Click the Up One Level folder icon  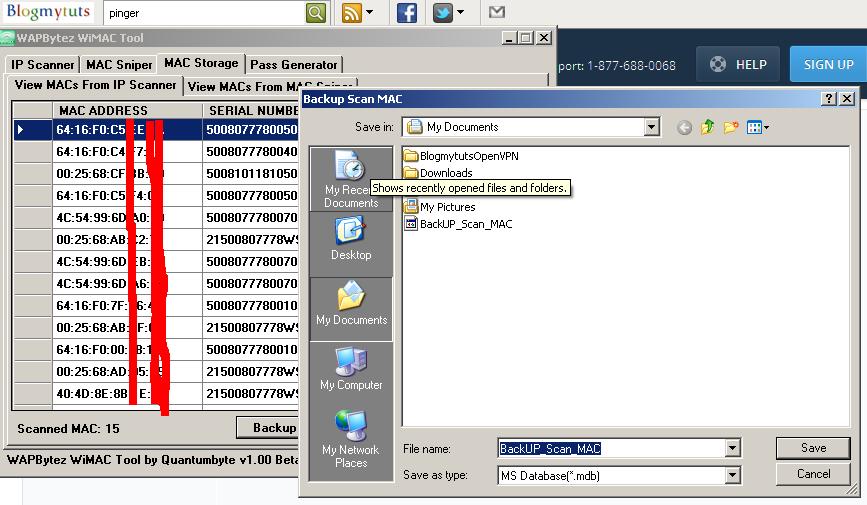click(707, 128)
